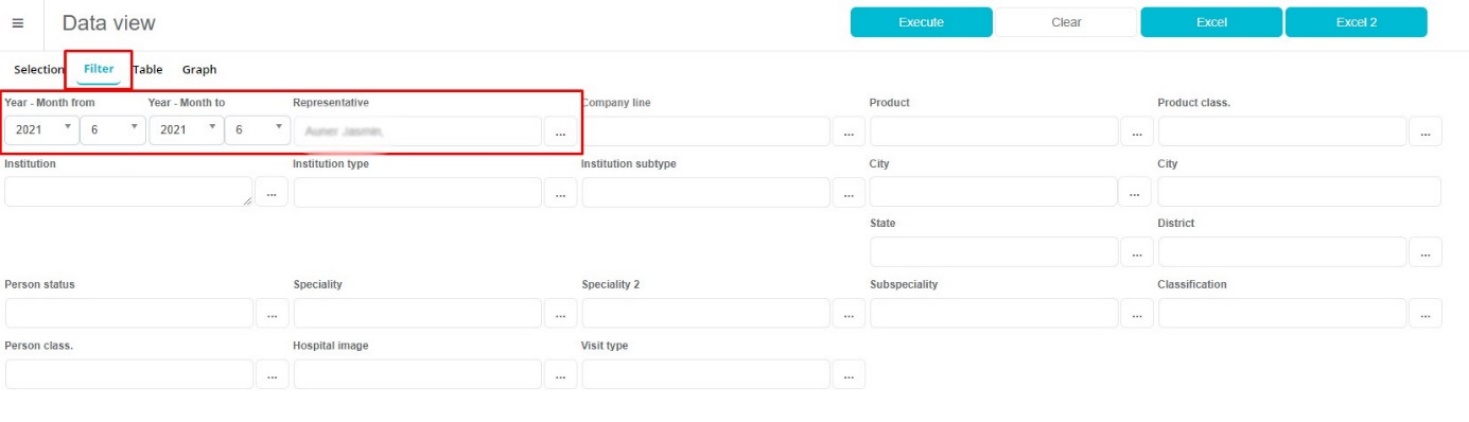Open State lookup ellipsis button
The width and height of the screenshot is (1469, 422).
tap(1136, 253)
